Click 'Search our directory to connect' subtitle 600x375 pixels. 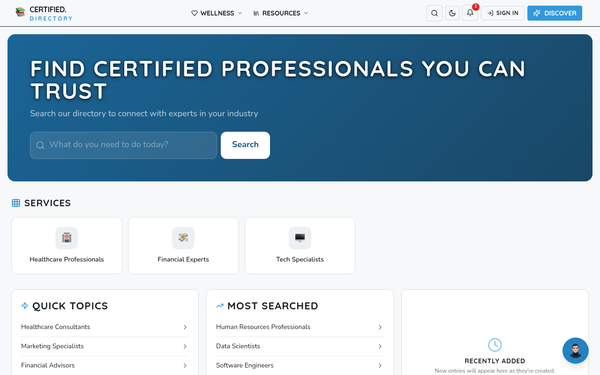pos(144,114)
